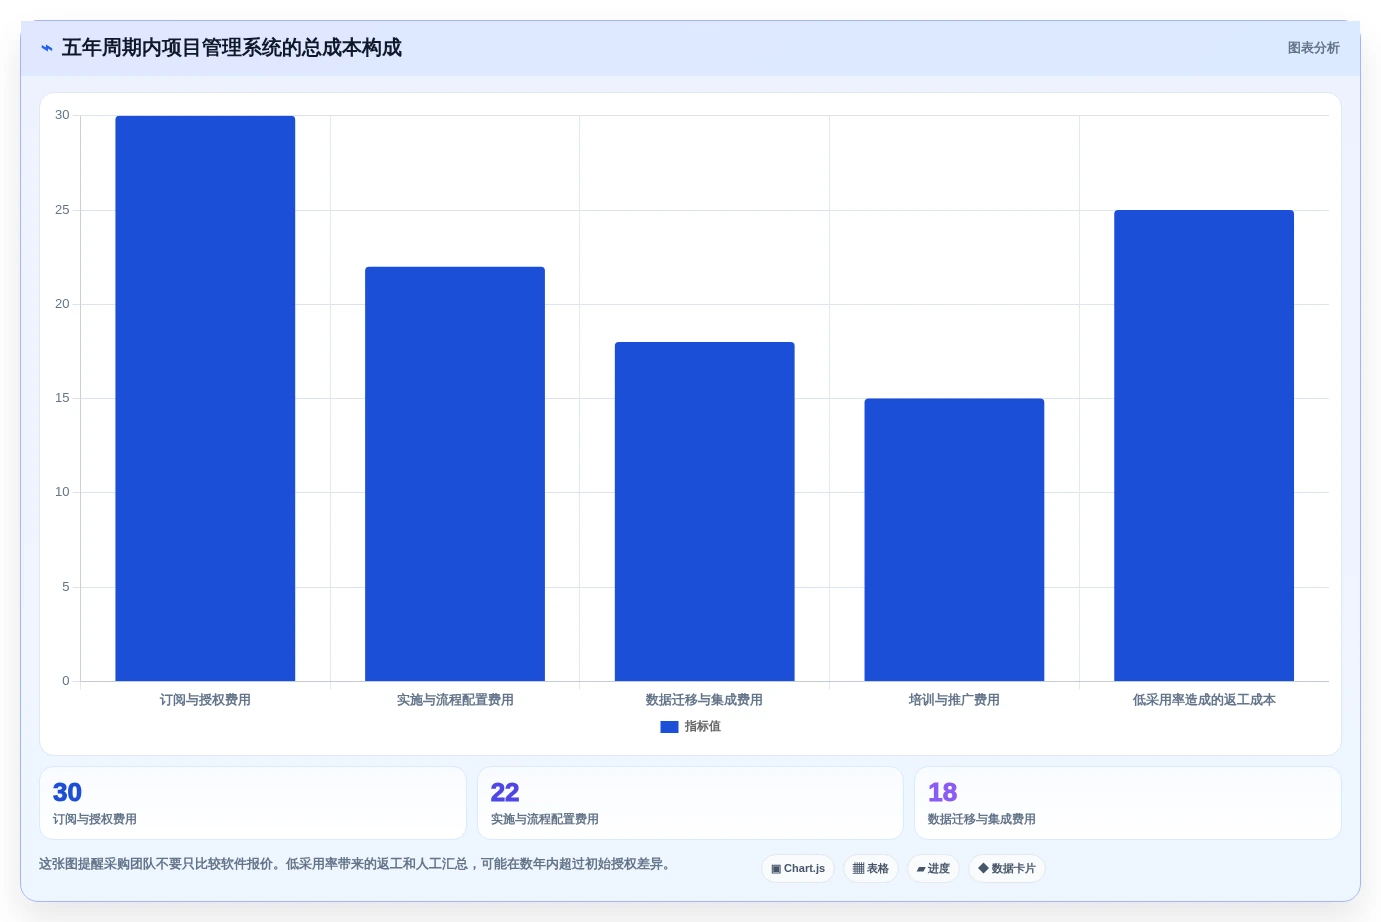Click the 图表分析 label in header
Viewport: 1381px width, 922px height.
click(x=1313, y=48)
